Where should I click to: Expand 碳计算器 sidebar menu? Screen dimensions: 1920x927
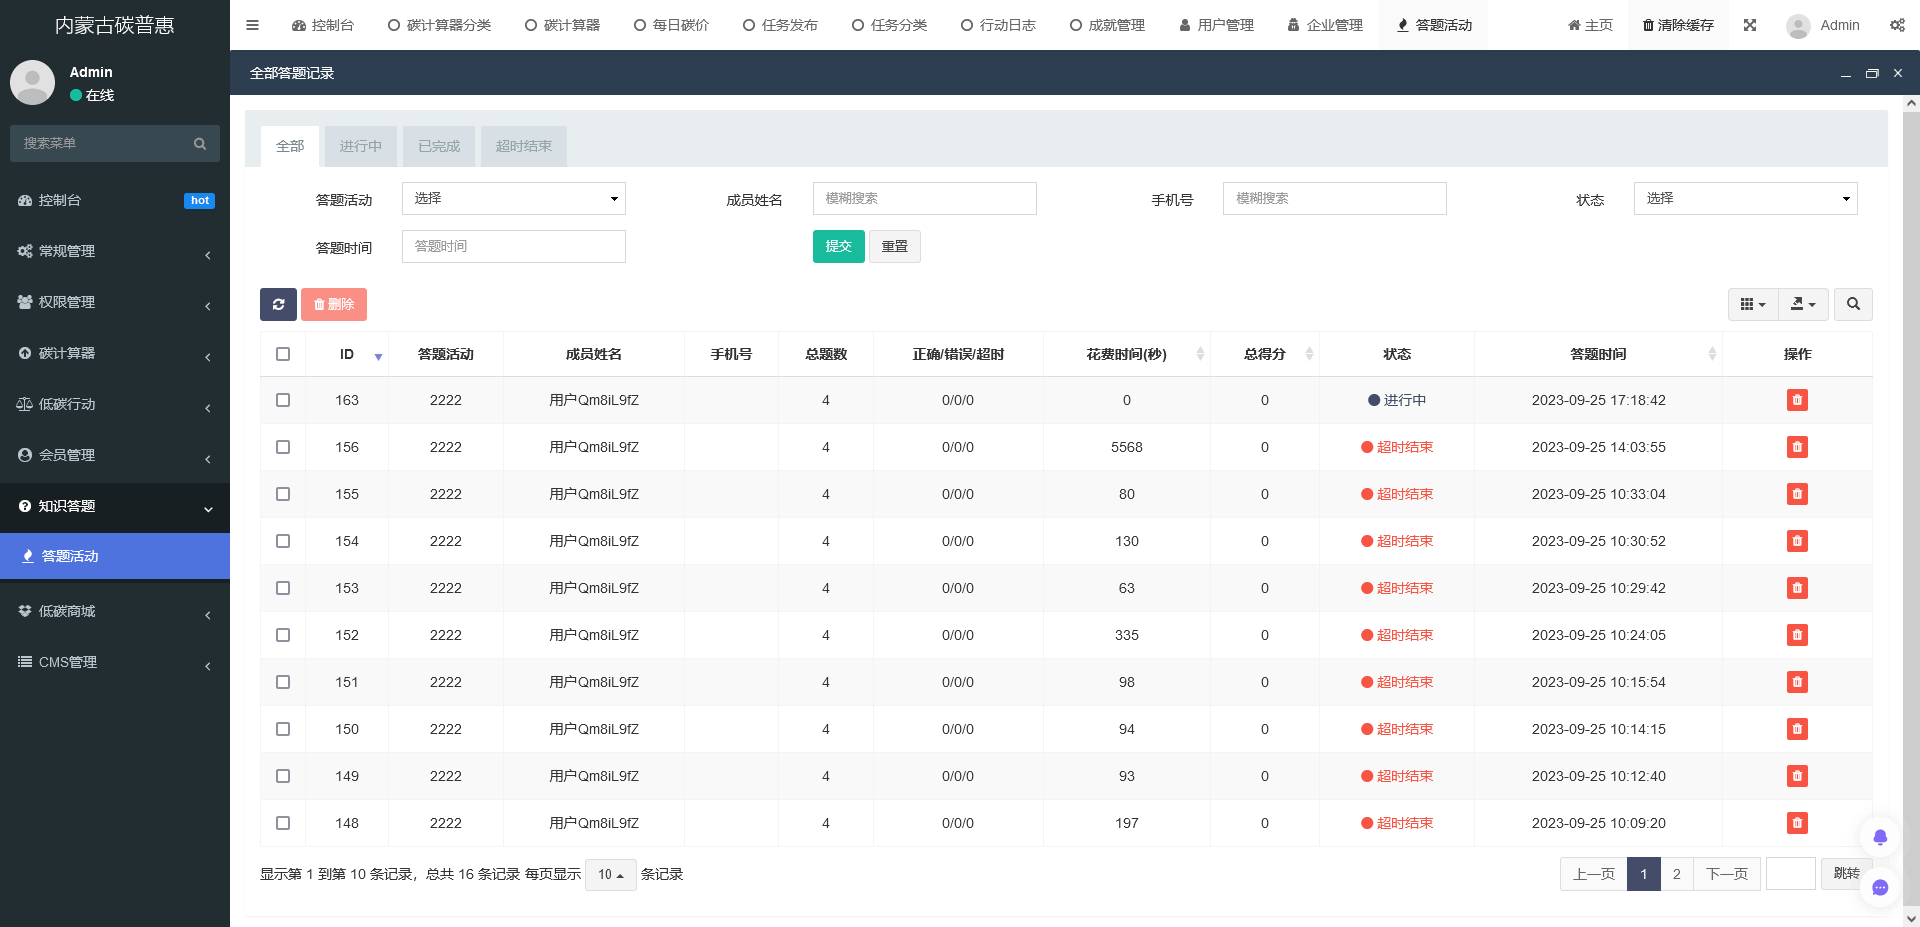pyautogui.click(x=115, y=353)
